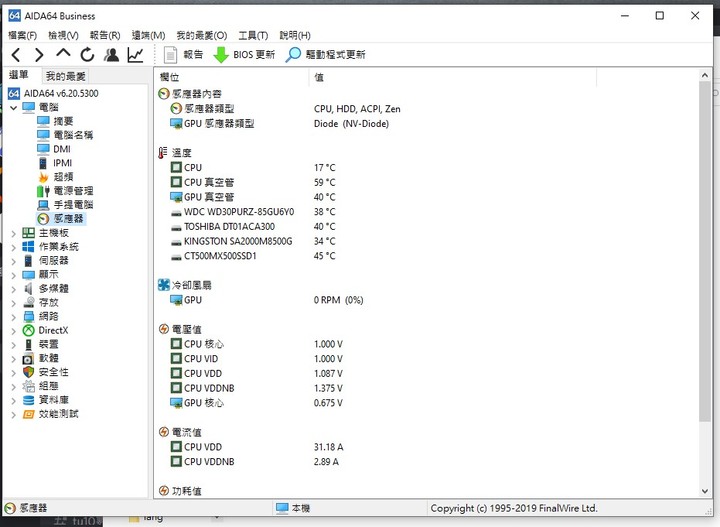The width and height of the screenshot is (720, 527).
Task: Click the 作業系統 Windows logo icon
Action: tap(28, 247)
